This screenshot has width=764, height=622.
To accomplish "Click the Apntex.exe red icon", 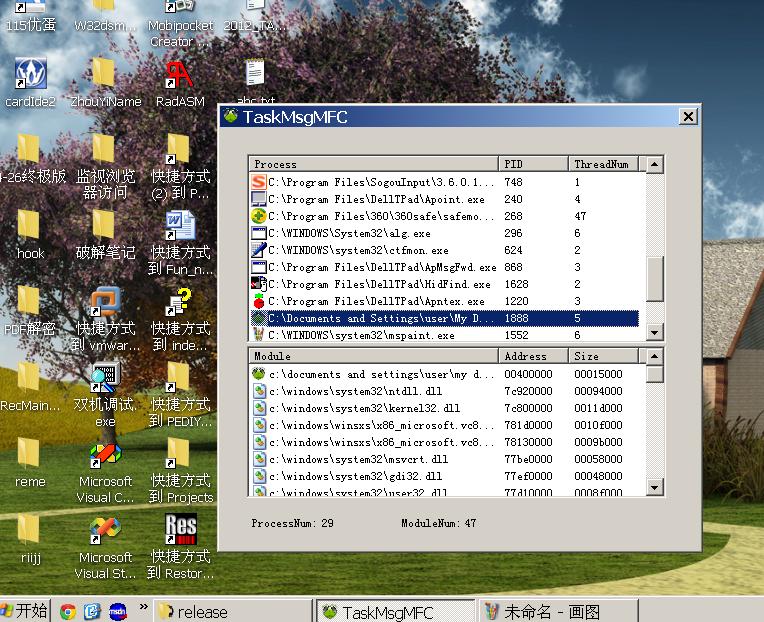I will [259, 301].
